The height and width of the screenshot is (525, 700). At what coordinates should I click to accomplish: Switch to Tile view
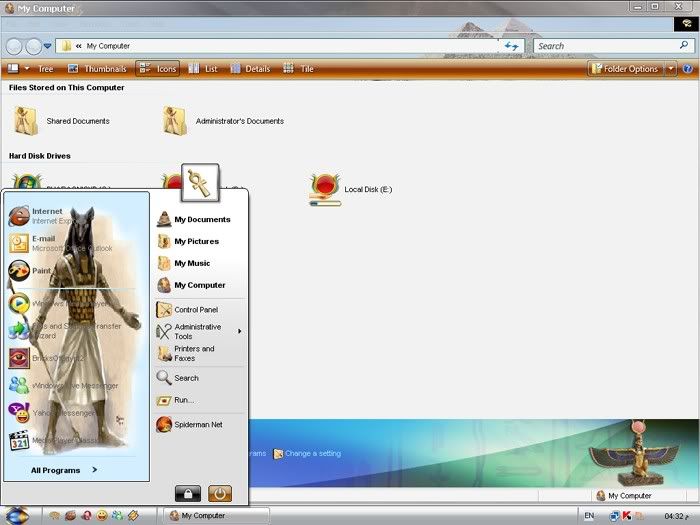pos(298,69)
